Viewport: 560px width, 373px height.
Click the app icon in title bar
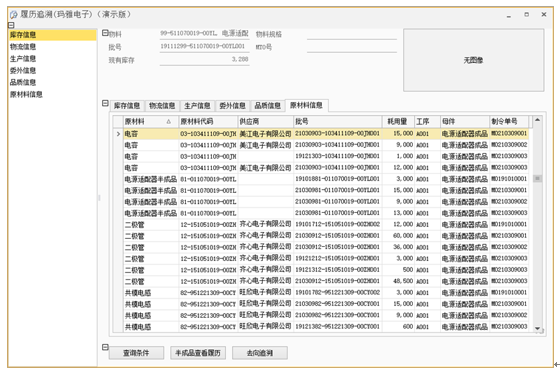pyautogui.click(x=14, y=15)
